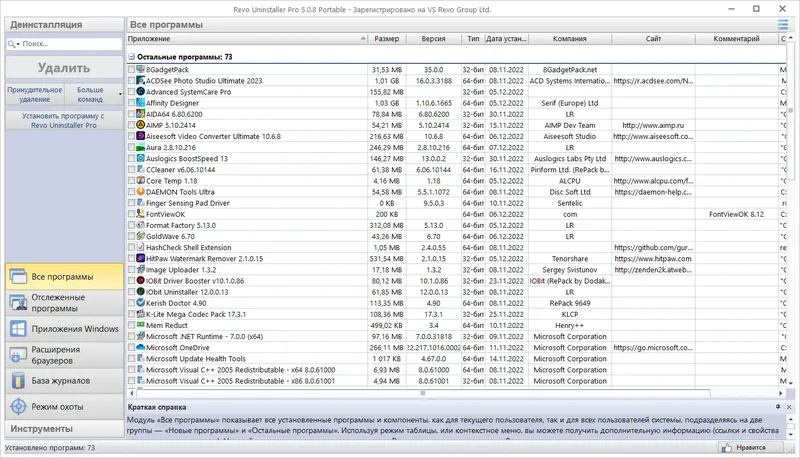Tick the Finger Sensing Pad Driver checkbox
800x458 pixels.
click(132, 203)
